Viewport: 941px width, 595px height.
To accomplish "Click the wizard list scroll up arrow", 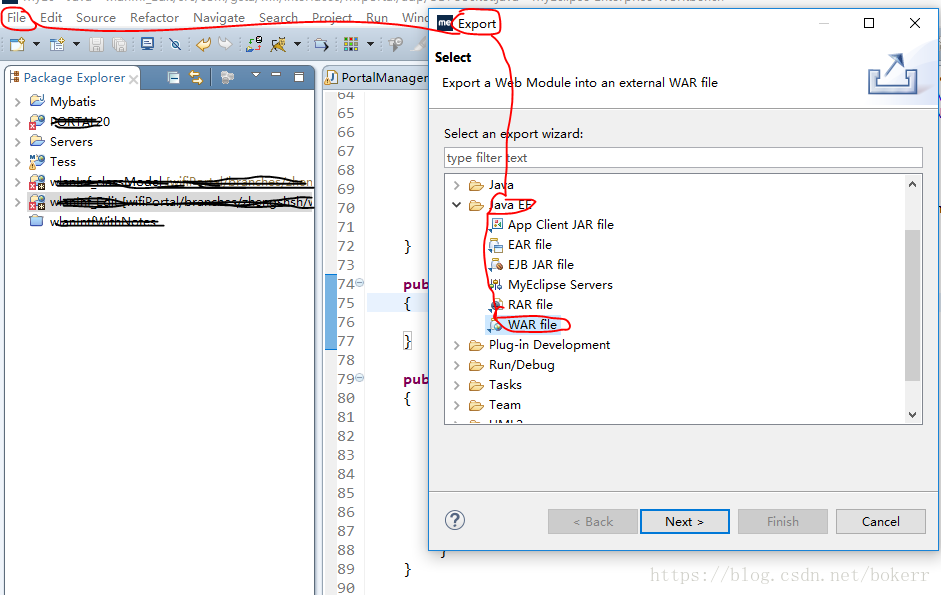I will pyautogui.click(x=912, y=185).
